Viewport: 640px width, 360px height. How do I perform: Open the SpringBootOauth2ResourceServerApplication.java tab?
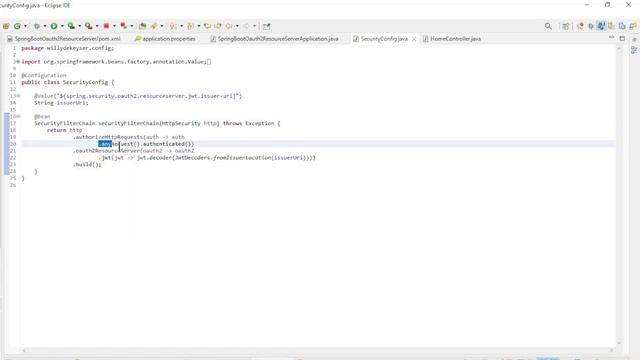tap(275, 39)
